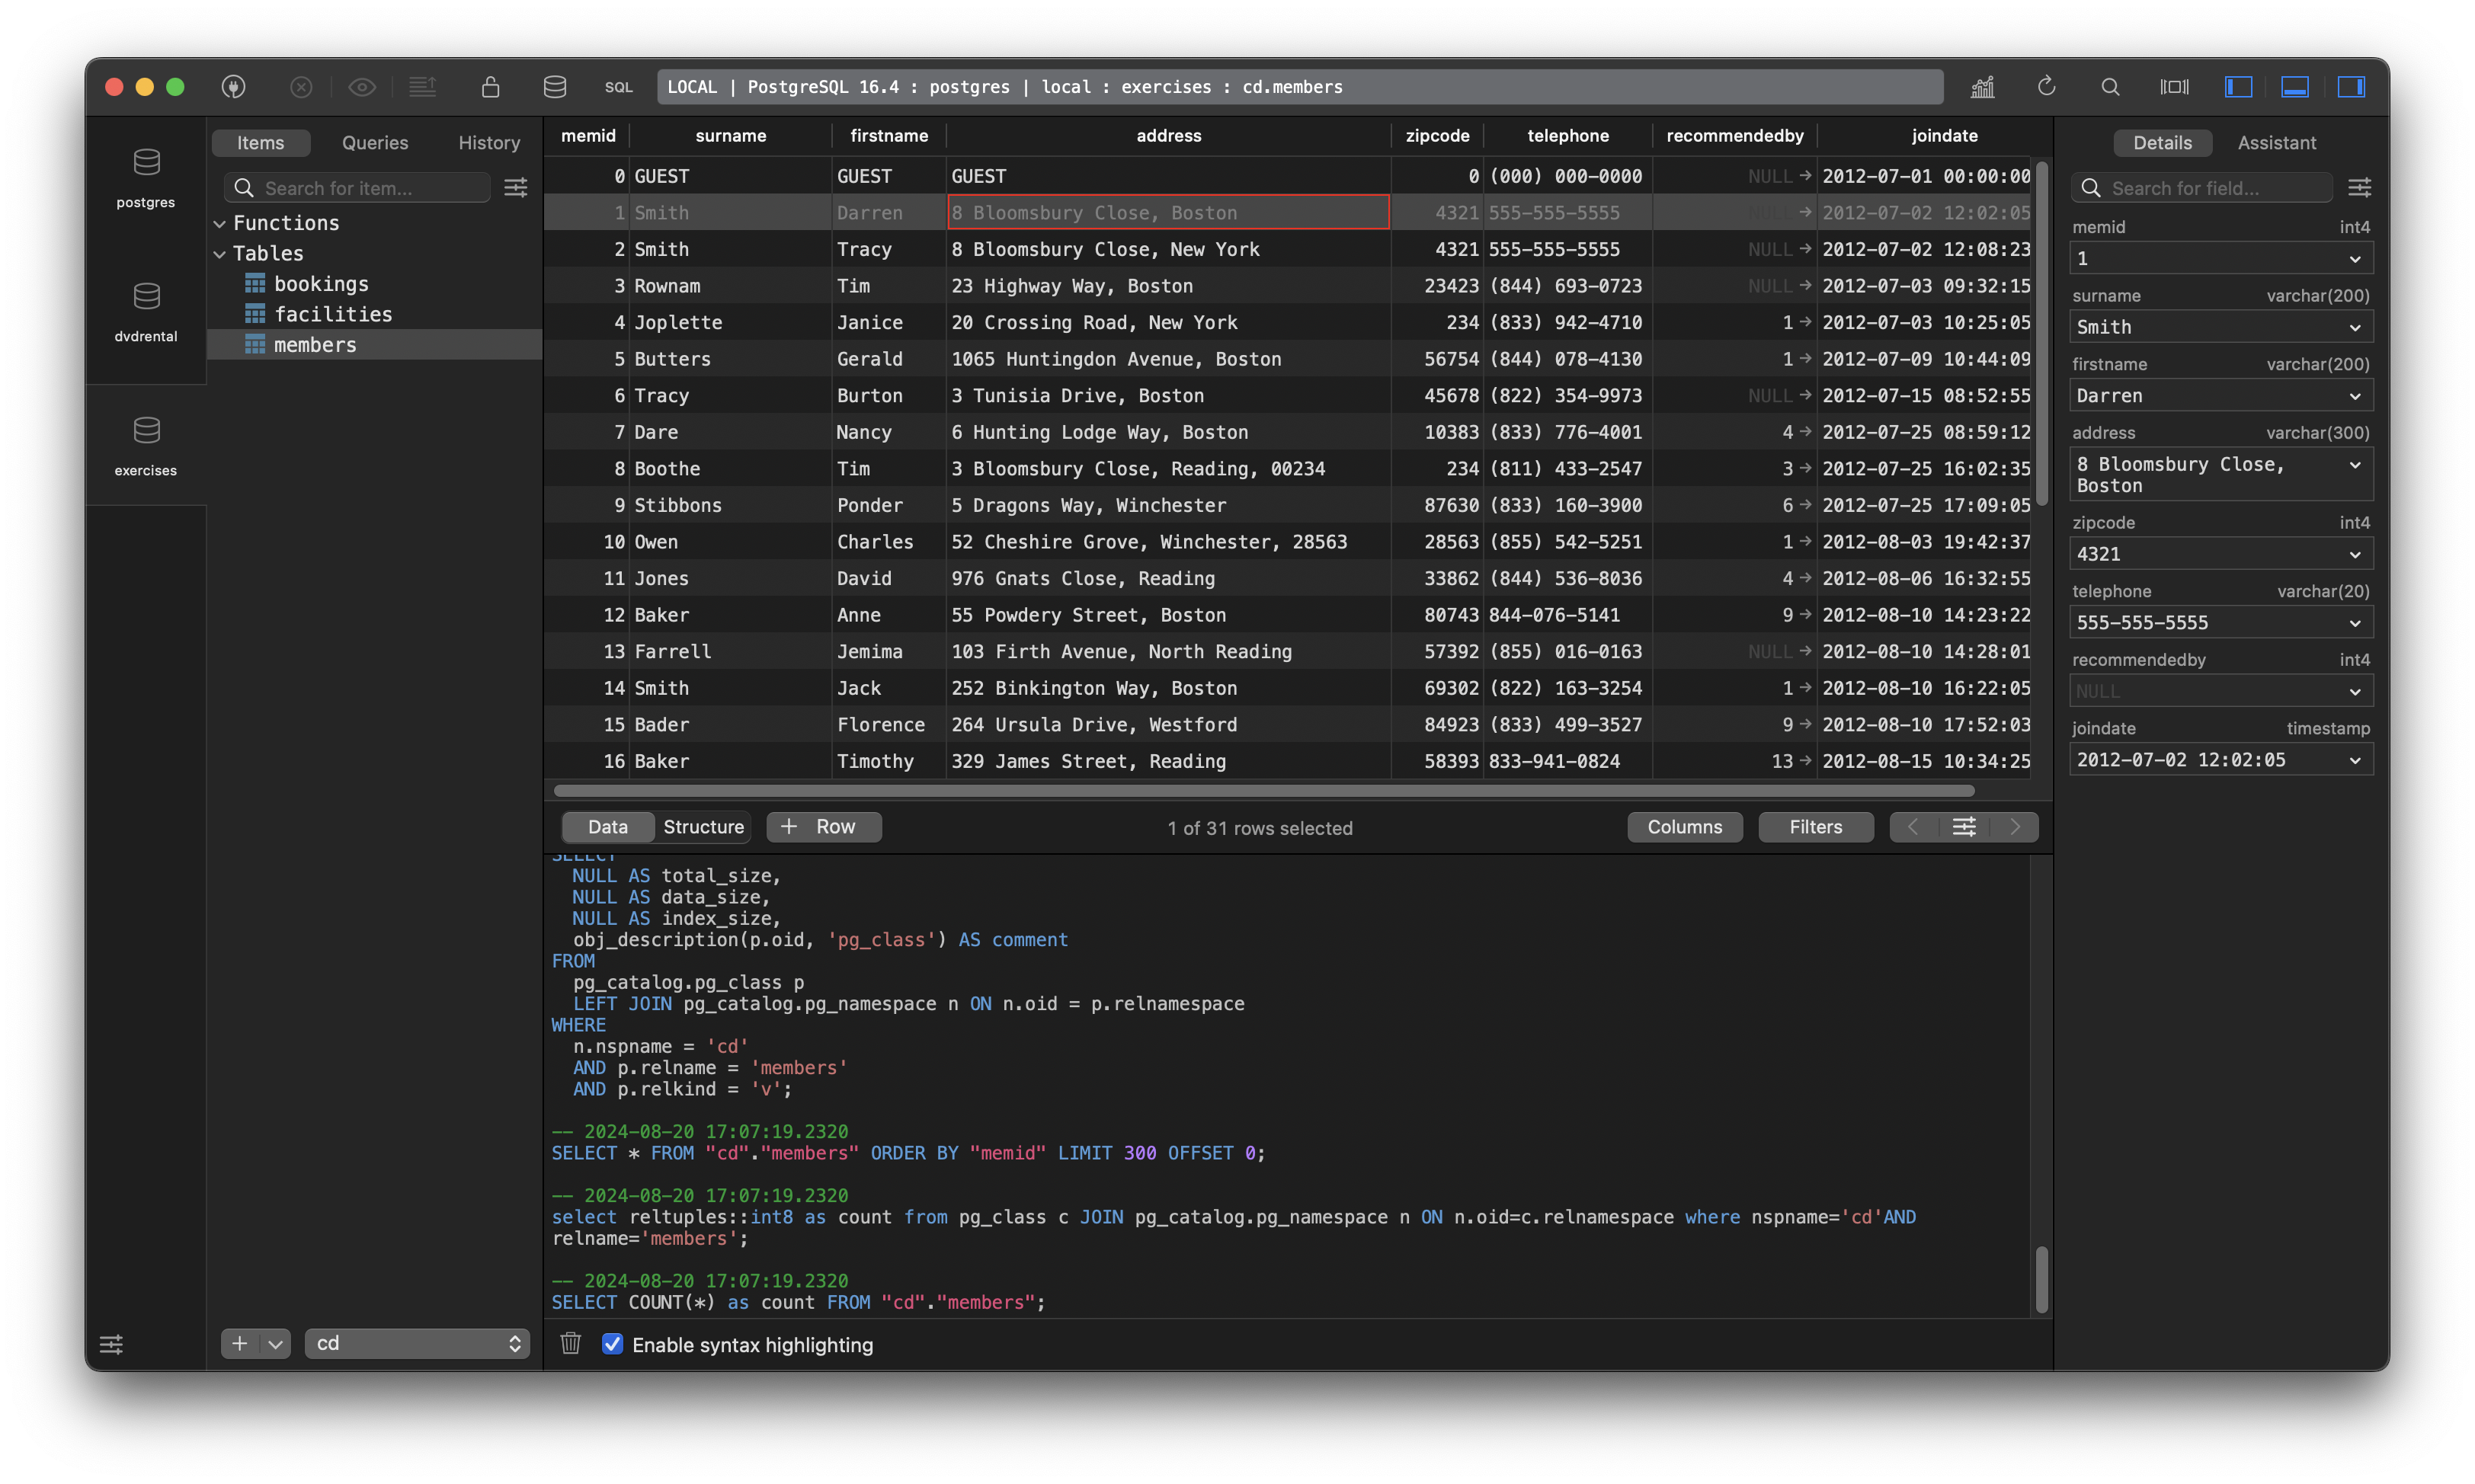Image resolution: width=2475 pixels, height=1484 pixels.
Task: Collapse the Tables tree section
Action: 220,254
